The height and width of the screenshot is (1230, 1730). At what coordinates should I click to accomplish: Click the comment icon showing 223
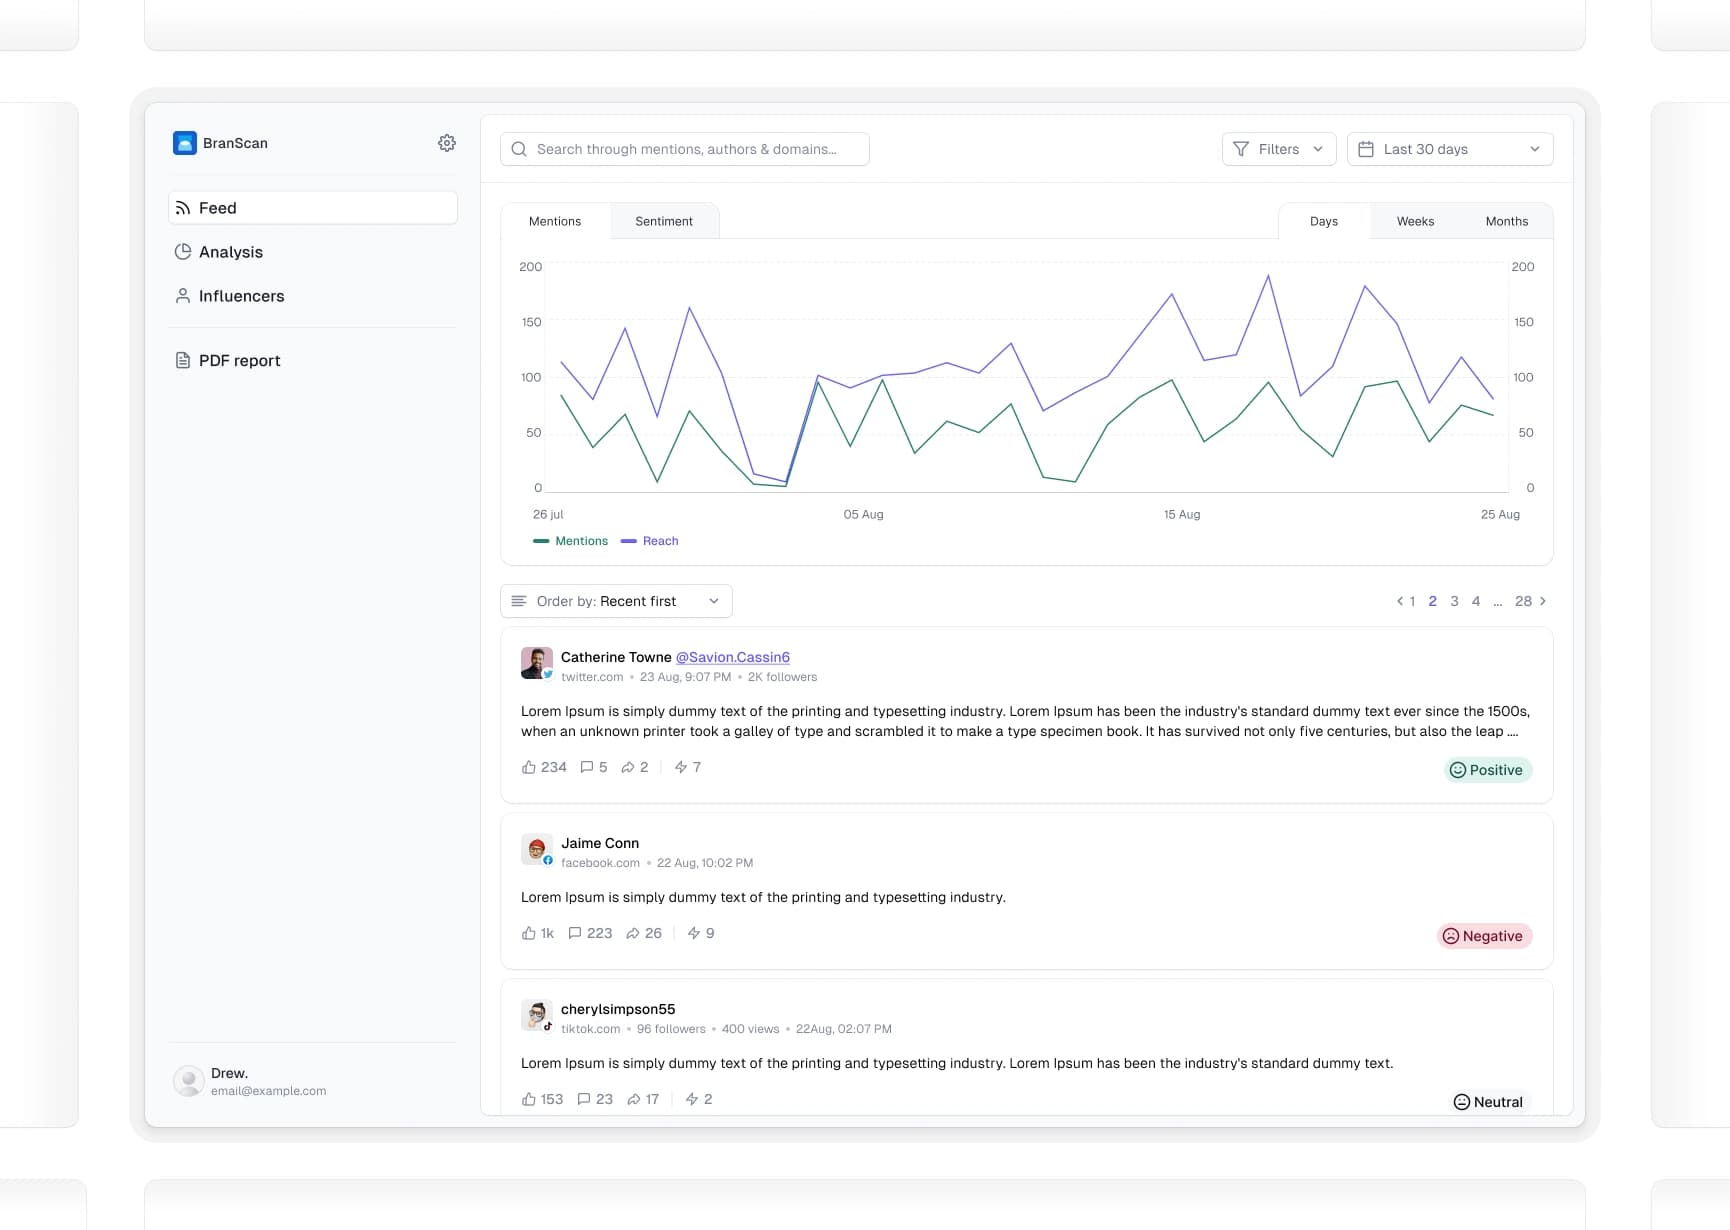(575, 933)
